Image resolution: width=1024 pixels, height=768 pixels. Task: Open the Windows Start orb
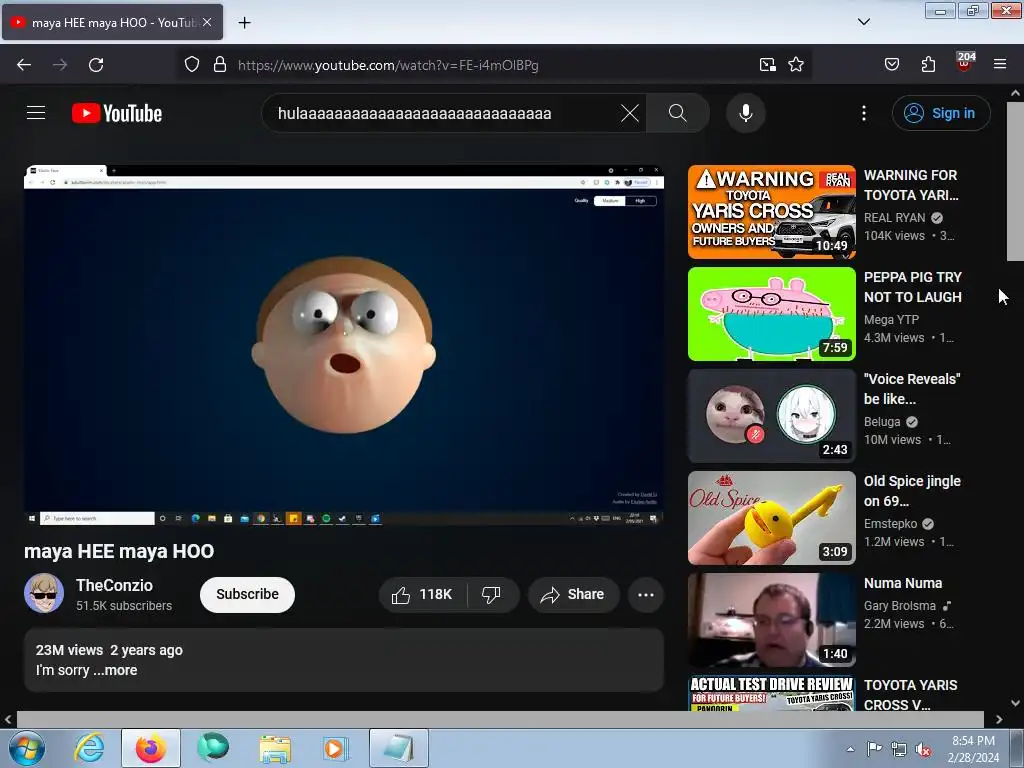click(27, 748)
